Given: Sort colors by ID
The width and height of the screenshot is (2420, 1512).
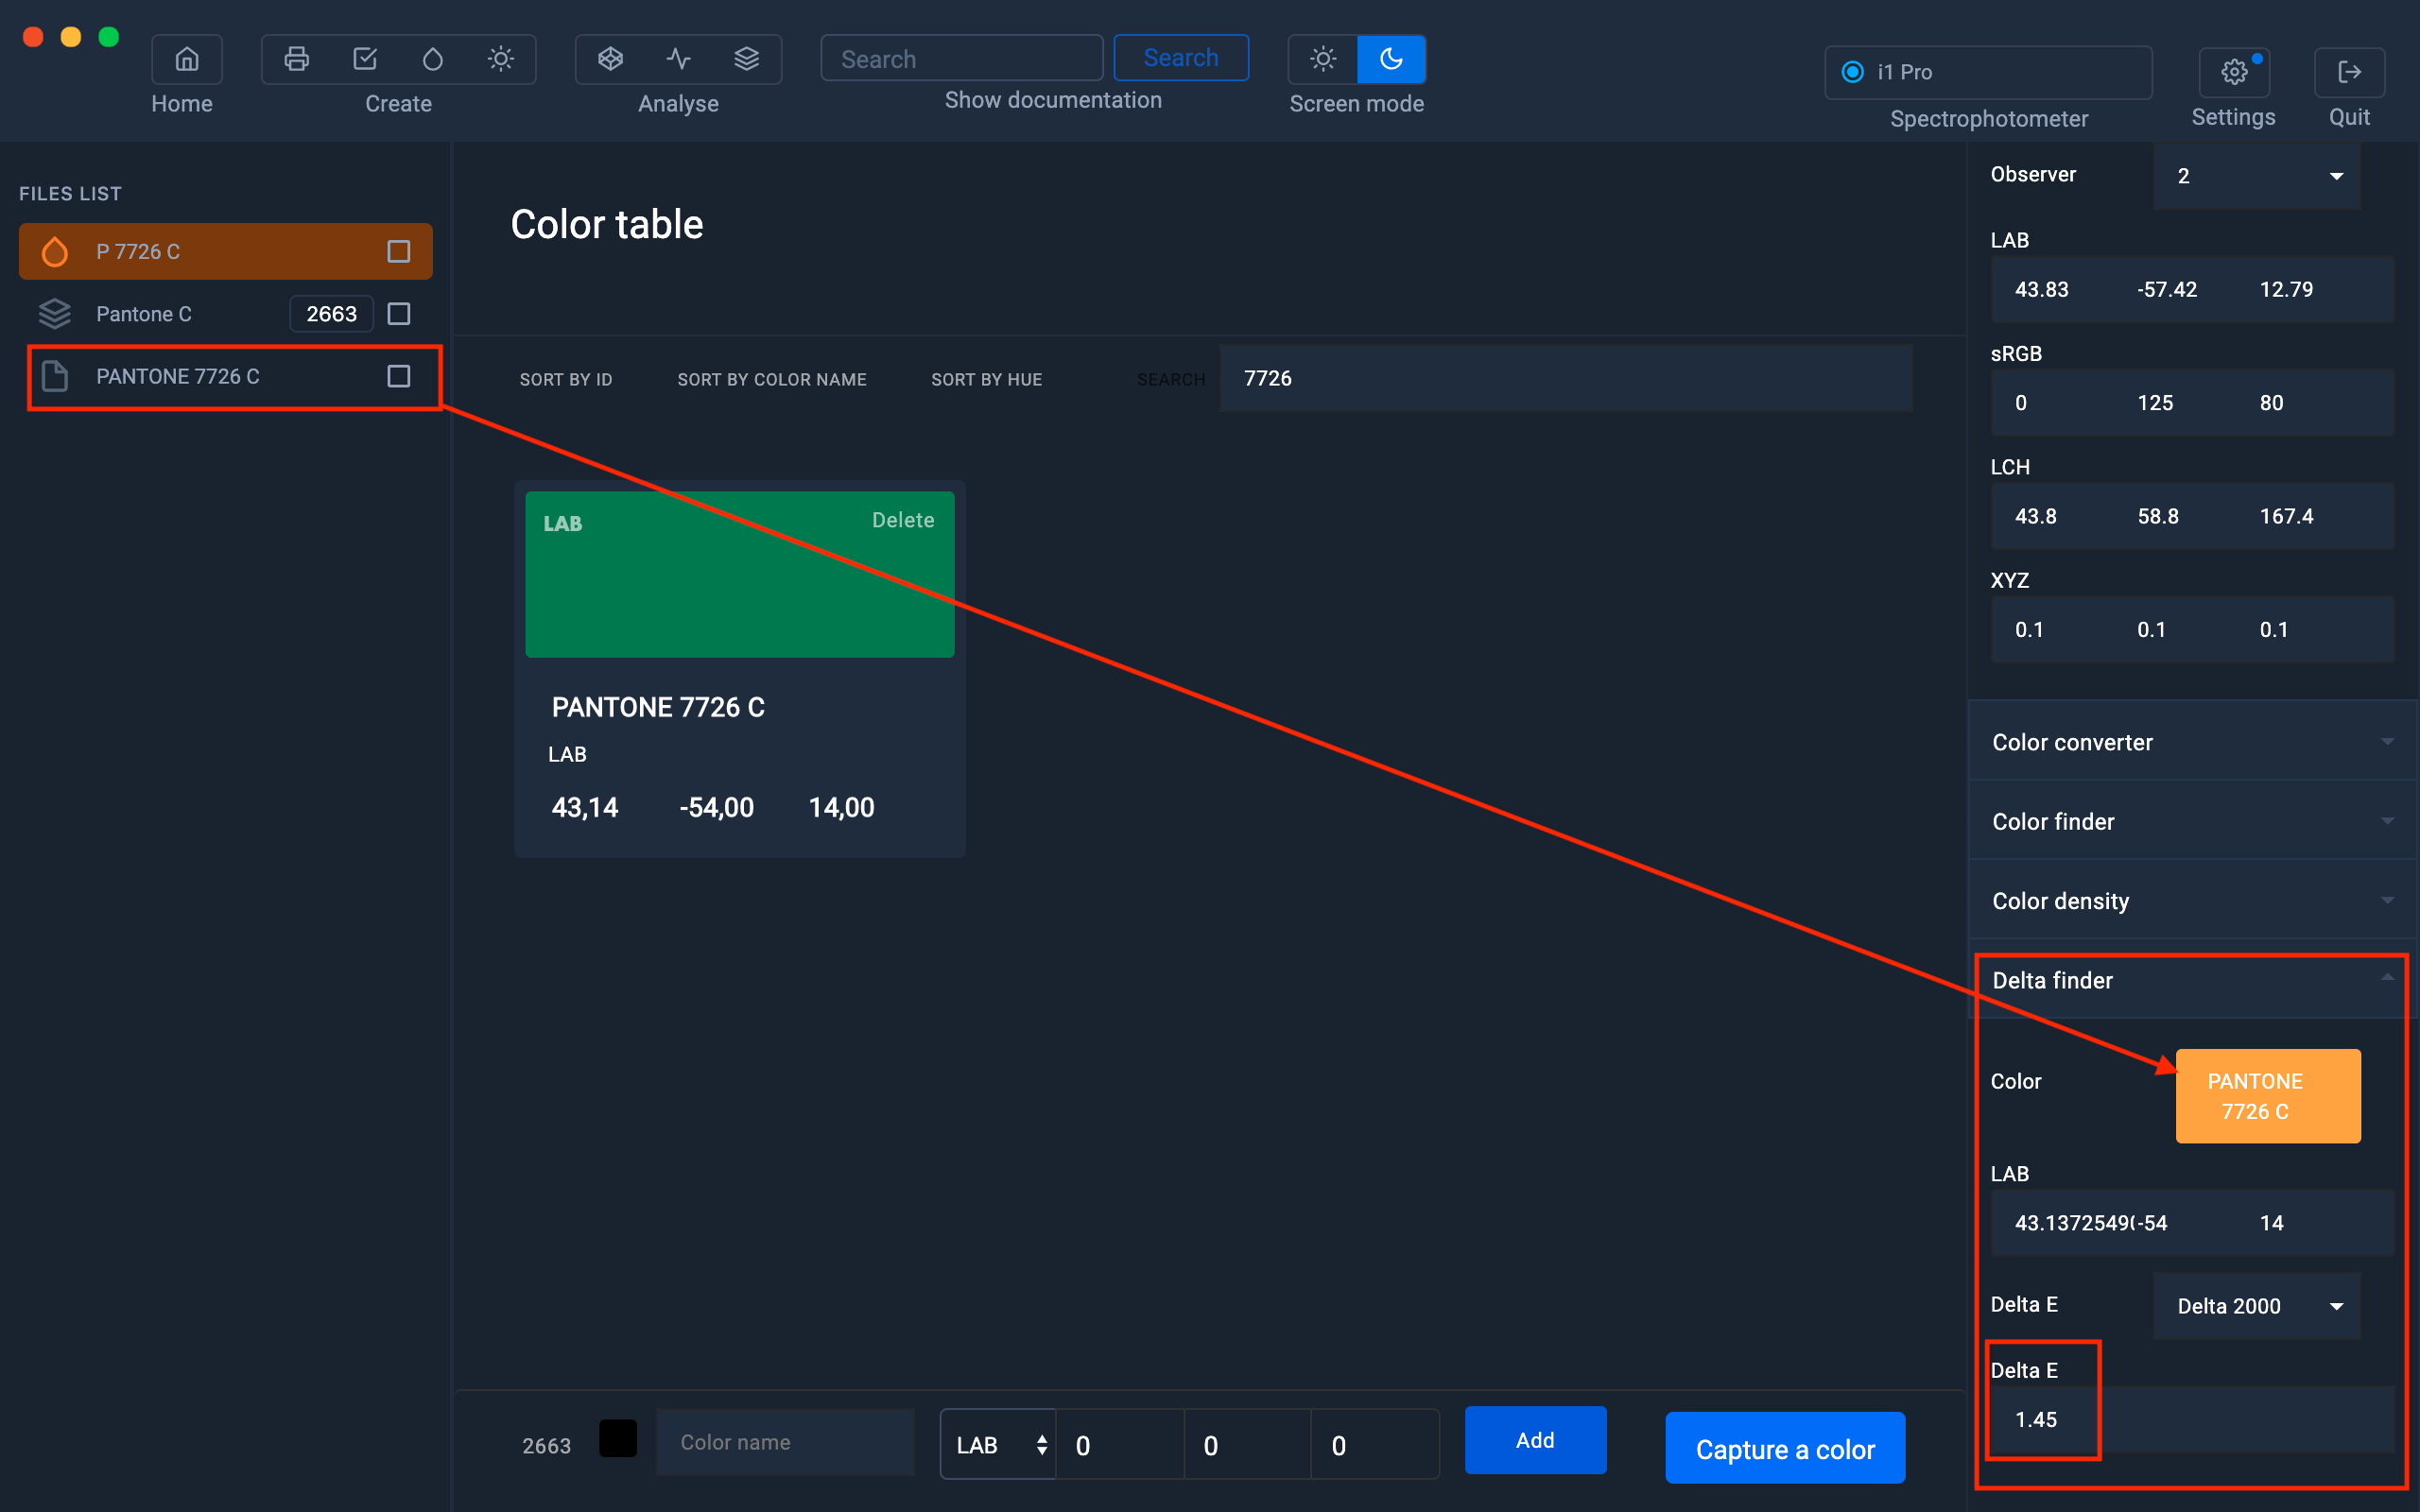Looking at the screenshot, I should pyautogui.click(x=566, y=379).
